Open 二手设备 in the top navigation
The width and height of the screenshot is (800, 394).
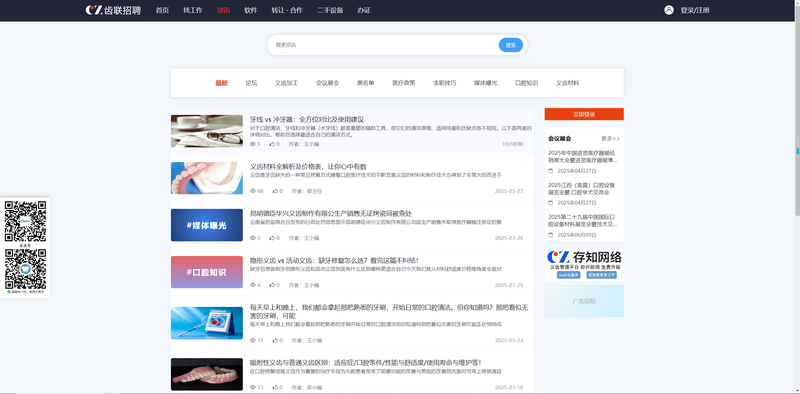(x=330, y=10)
